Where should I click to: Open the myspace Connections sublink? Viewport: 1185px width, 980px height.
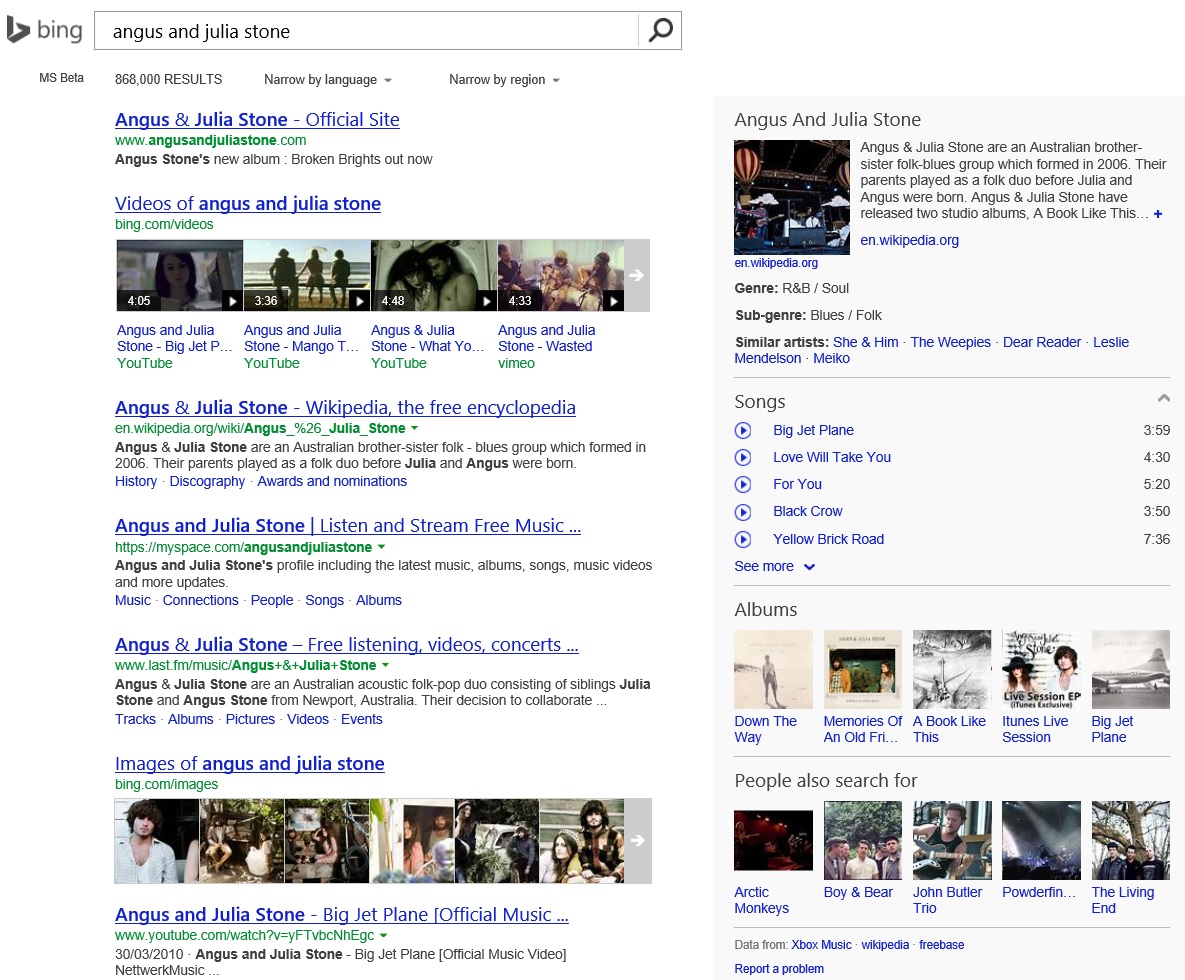point(200,600)
